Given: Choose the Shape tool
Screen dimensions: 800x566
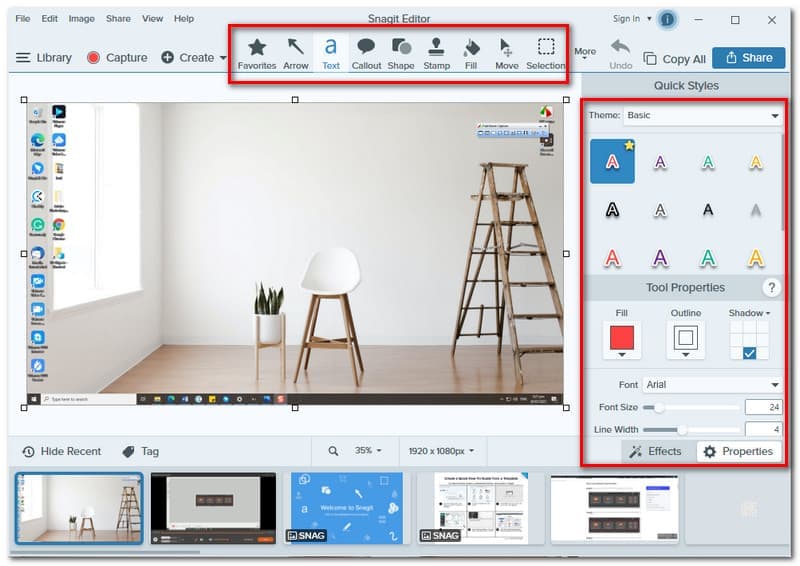Looking at the screenshot, I should [401, 53].
